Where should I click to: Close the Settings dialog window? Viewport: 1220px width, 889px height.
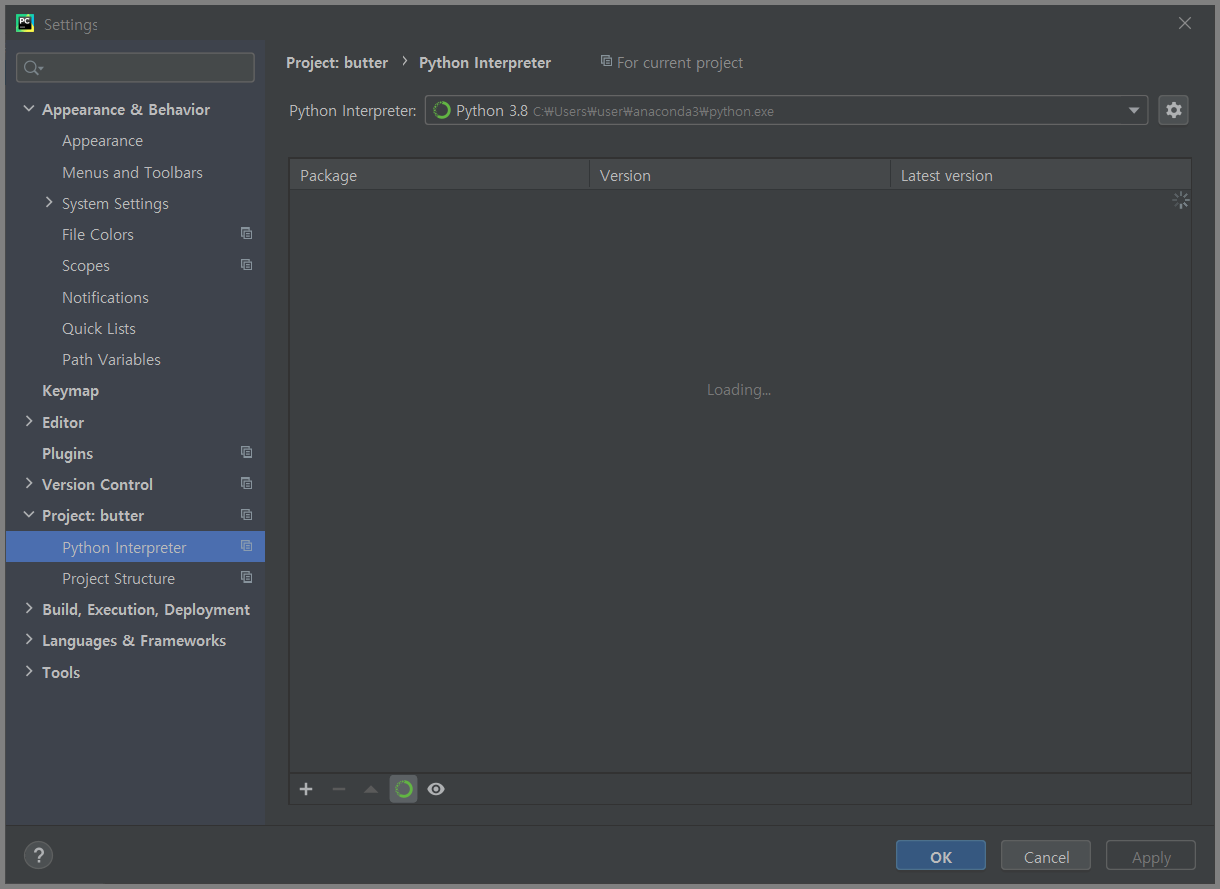[x=1185, y=23]
